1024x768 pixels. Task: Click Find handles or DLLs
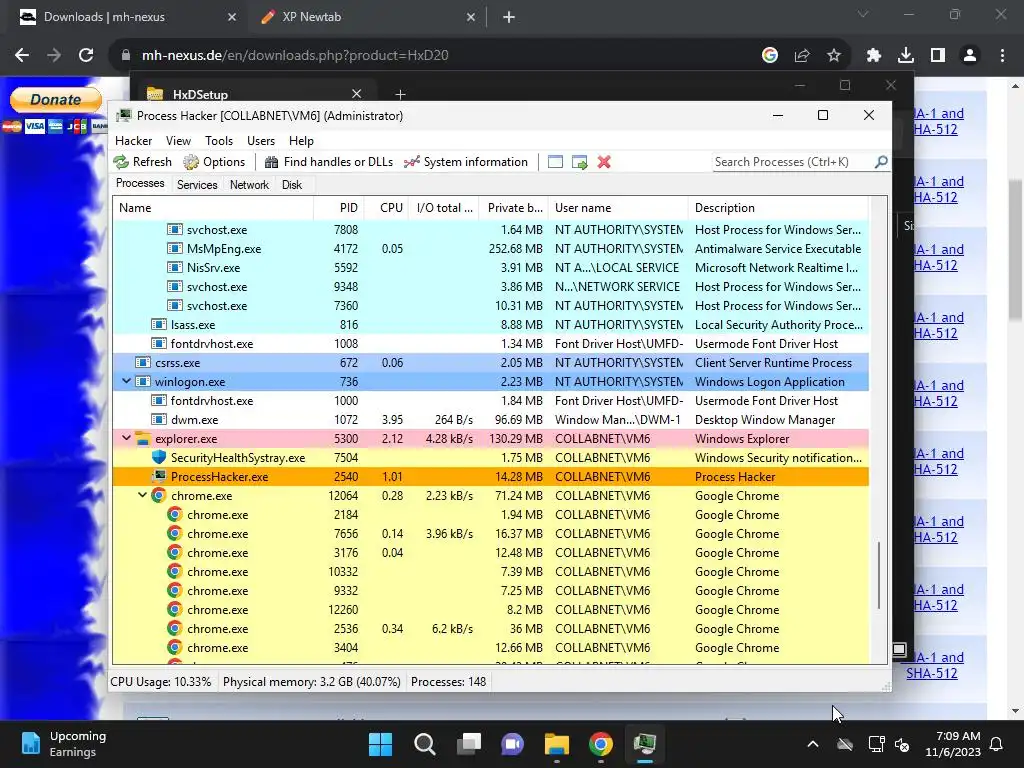pyautogui.click(x=328, y=162)
